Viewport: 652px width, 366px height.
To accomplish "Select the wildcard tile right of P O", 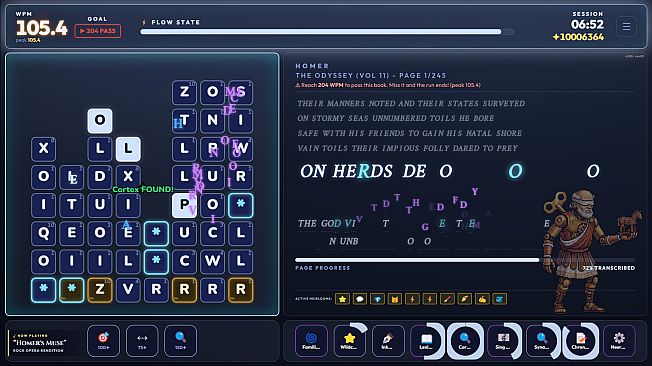I will click(x=241, y=205).
